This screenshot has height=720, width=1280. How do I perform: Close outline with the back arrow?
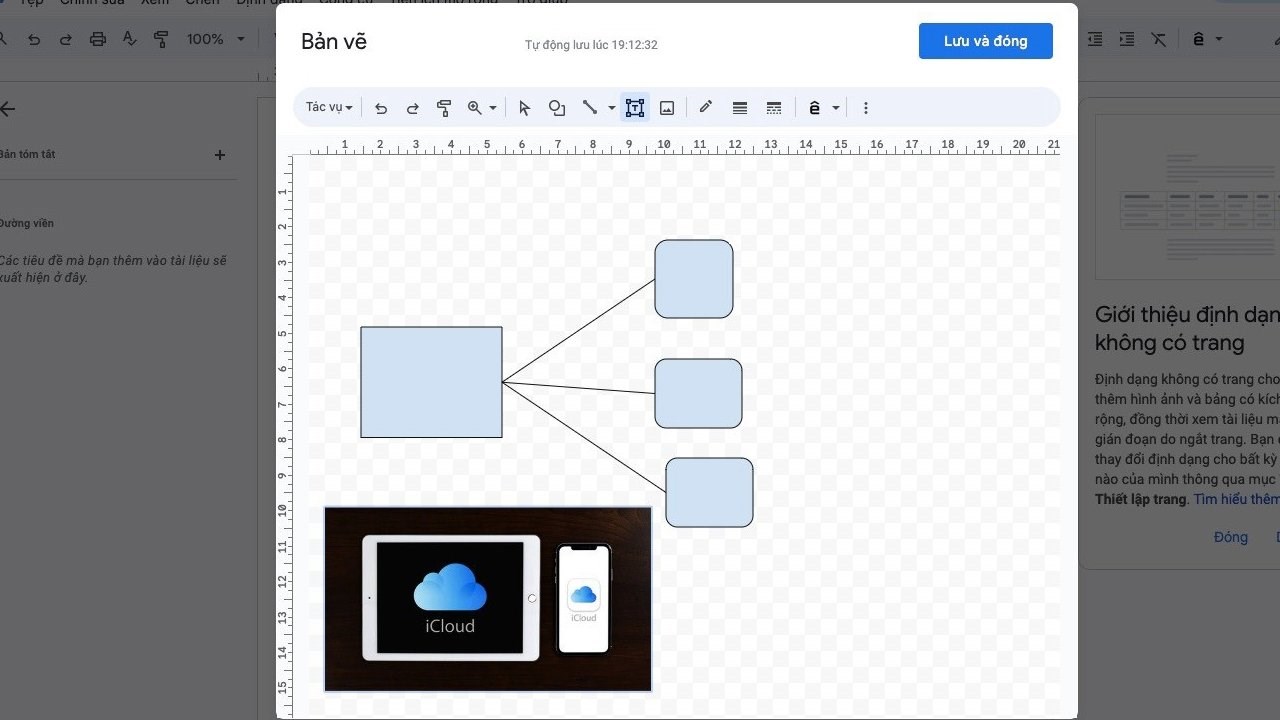tap(8, 109)
